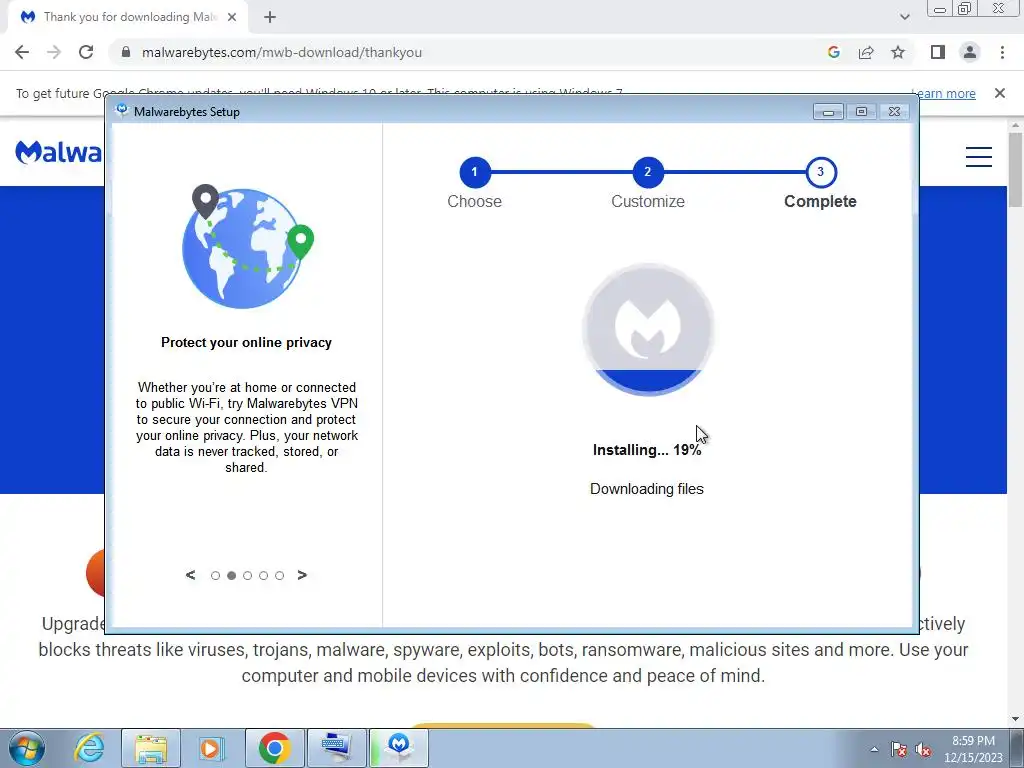Click Chrome's forward arrow button
This screenshot has width=1024, height=768.
[x=54, y=52]
